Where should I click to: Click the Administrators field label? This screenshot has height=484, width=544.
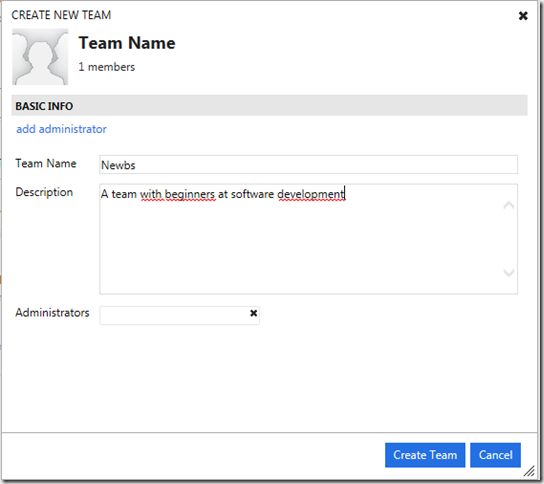click(52, 313)
